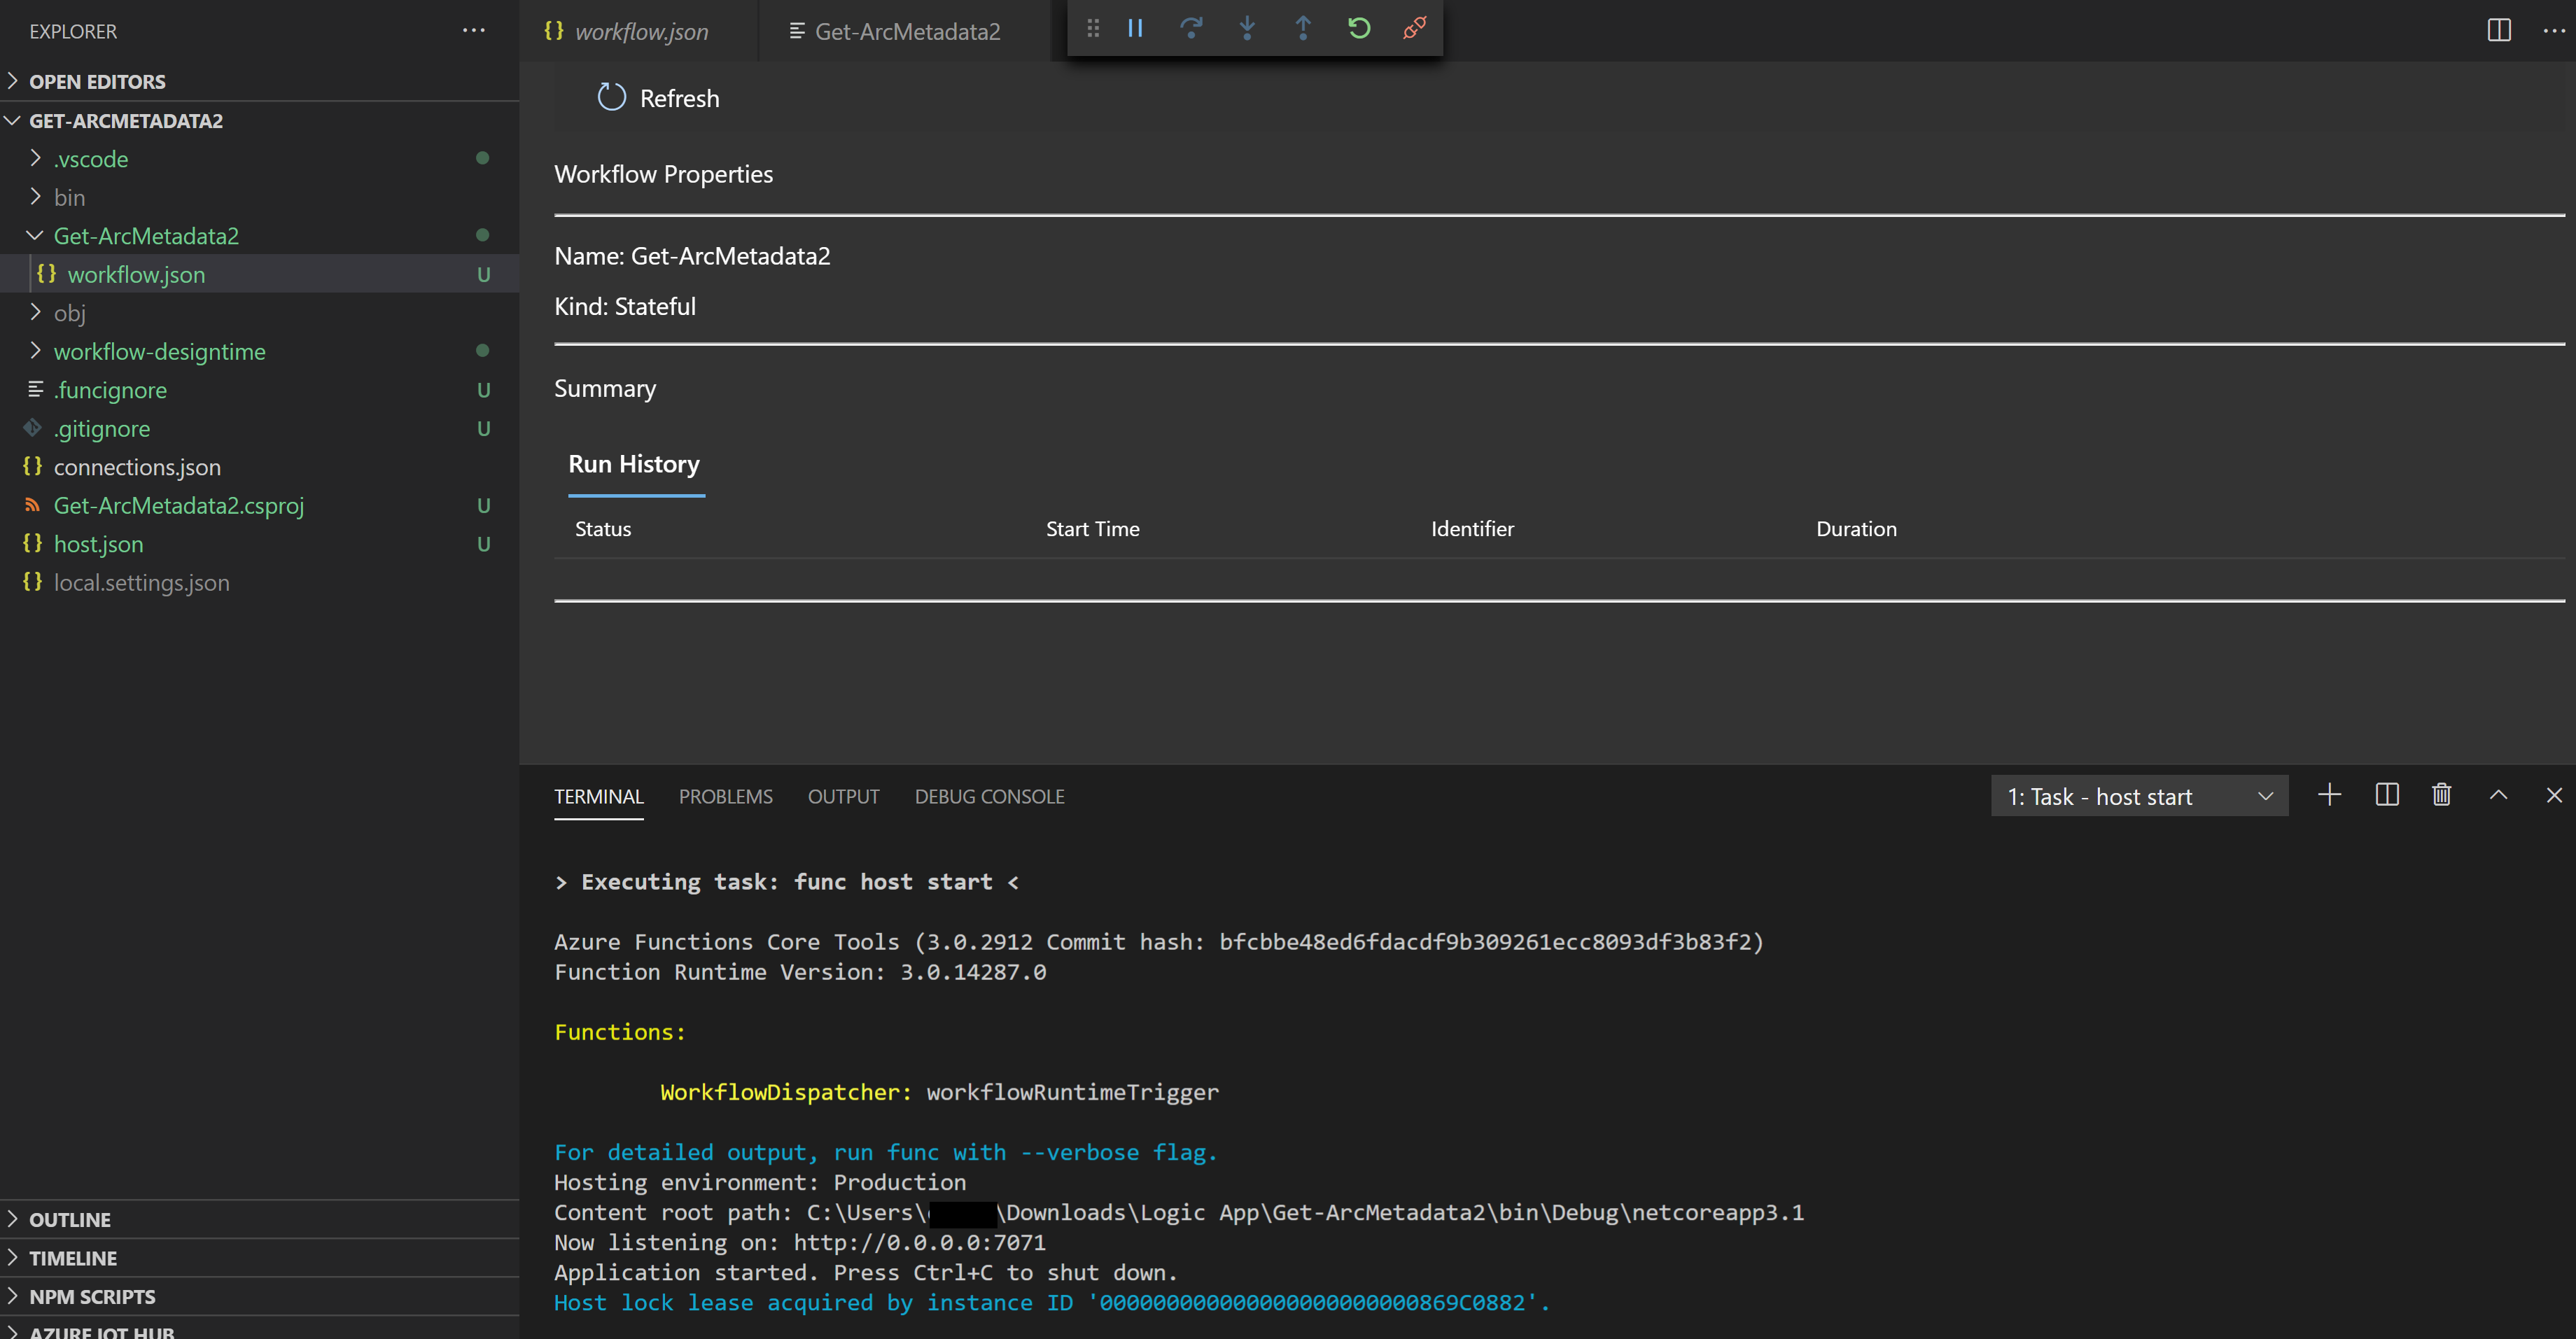2576x1339 pixels.
Task: Open the terminal selector dropdown 'Task - host start'
Action: click(x=2139, y=797)
